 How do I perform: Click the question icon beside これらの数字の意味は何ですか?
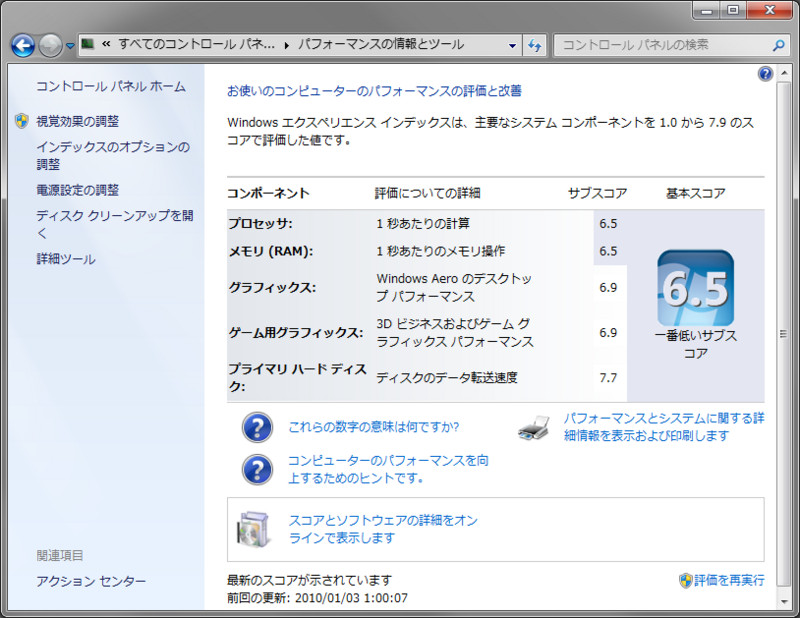click(x=257, y=427)
